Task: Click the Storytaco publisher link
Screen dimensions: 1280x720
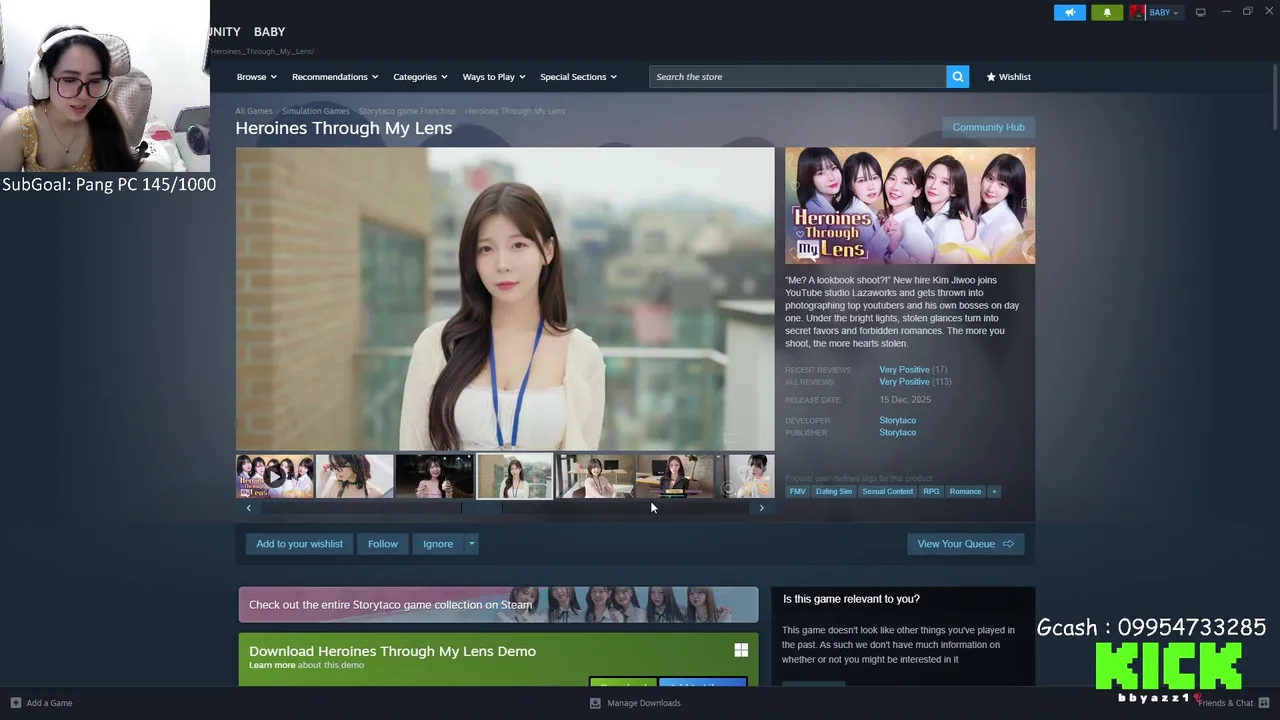Action: [x=897, y=432]
